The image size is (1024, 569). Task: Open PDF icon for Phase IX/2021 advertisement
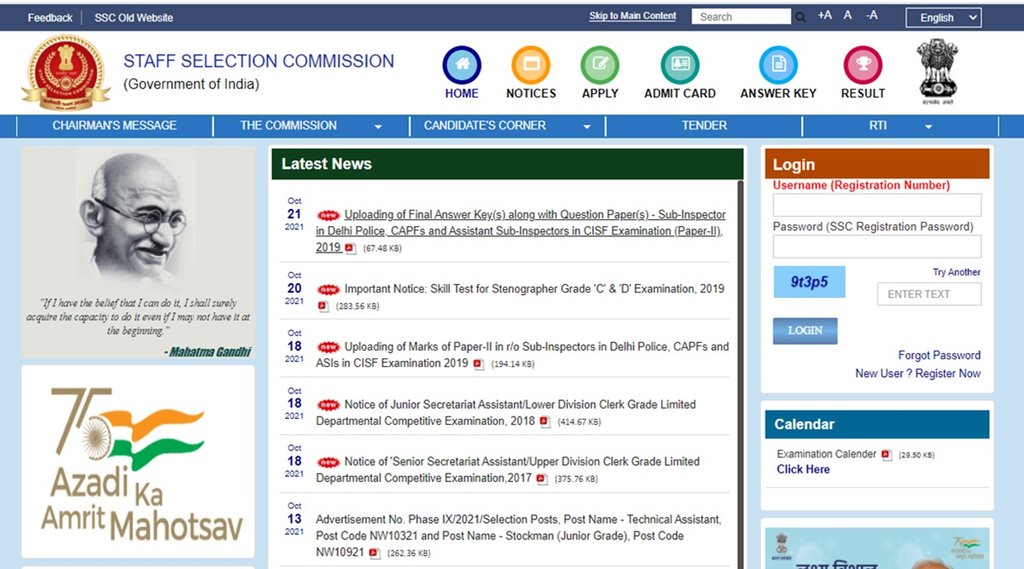(x=374, y=553)
